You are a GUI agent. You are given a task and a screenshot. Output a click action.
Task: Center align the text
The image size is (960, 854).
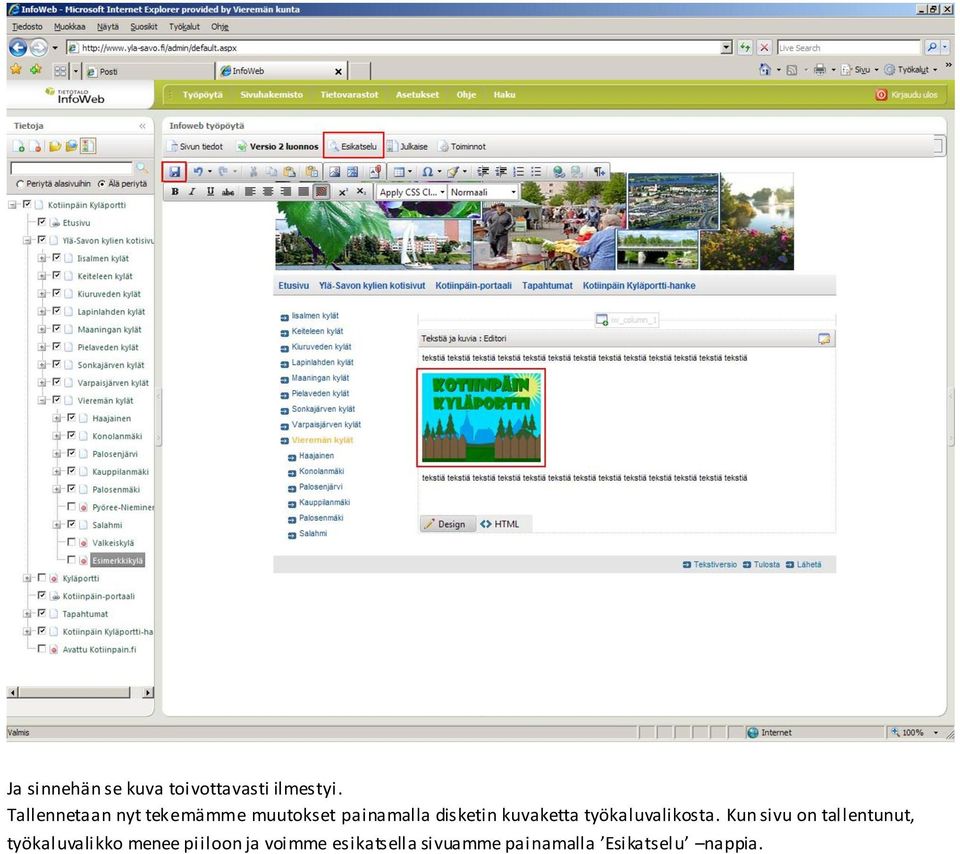pyautogui.click(x=268, y=192)
